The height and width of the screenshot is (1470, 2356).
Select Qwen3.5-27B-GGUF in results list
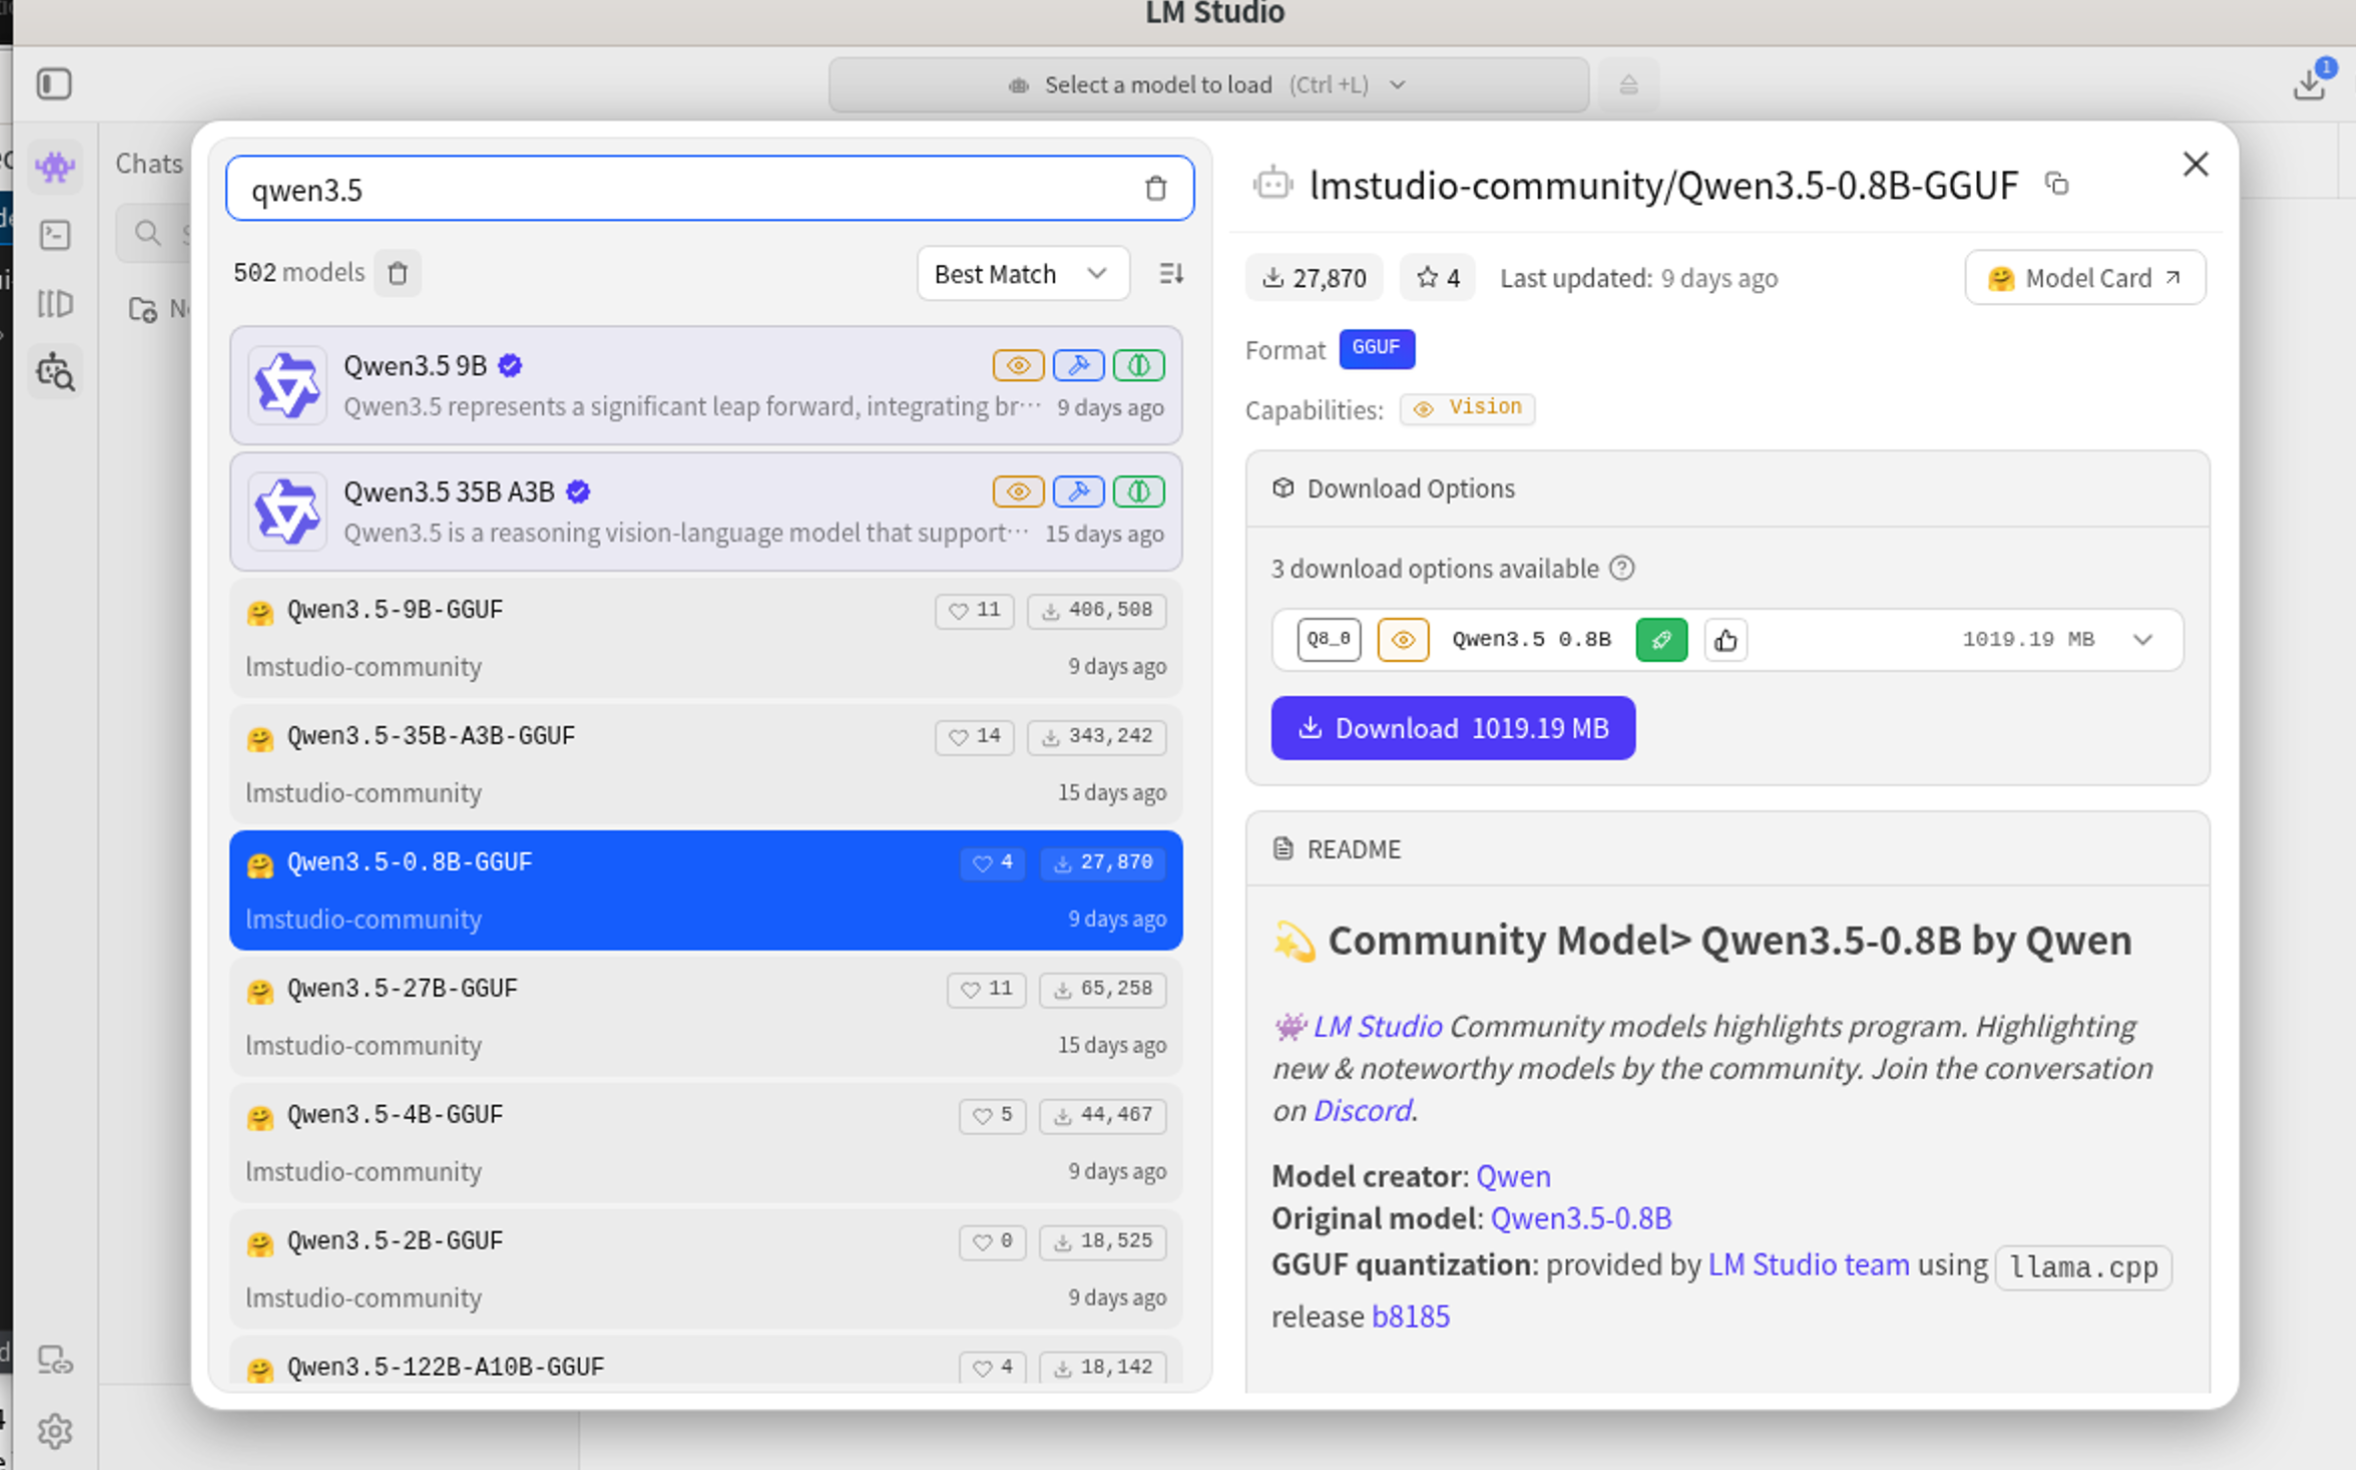tap(600, 1016)
